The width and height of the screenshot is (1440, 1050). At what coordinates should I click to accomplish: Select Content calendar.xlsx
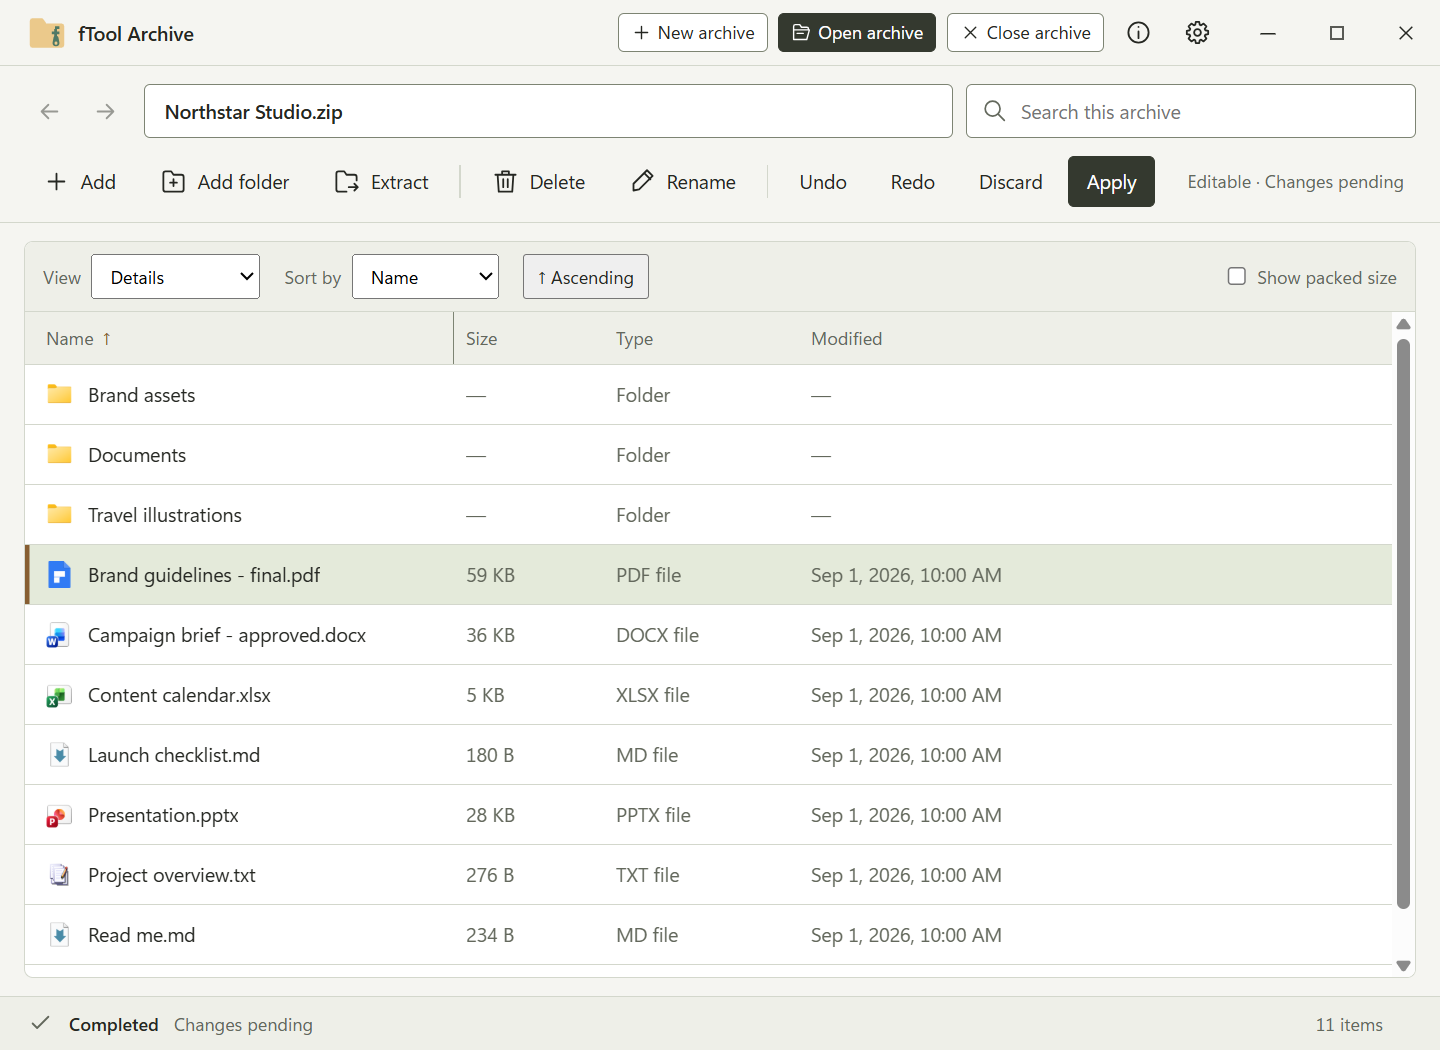179,695
